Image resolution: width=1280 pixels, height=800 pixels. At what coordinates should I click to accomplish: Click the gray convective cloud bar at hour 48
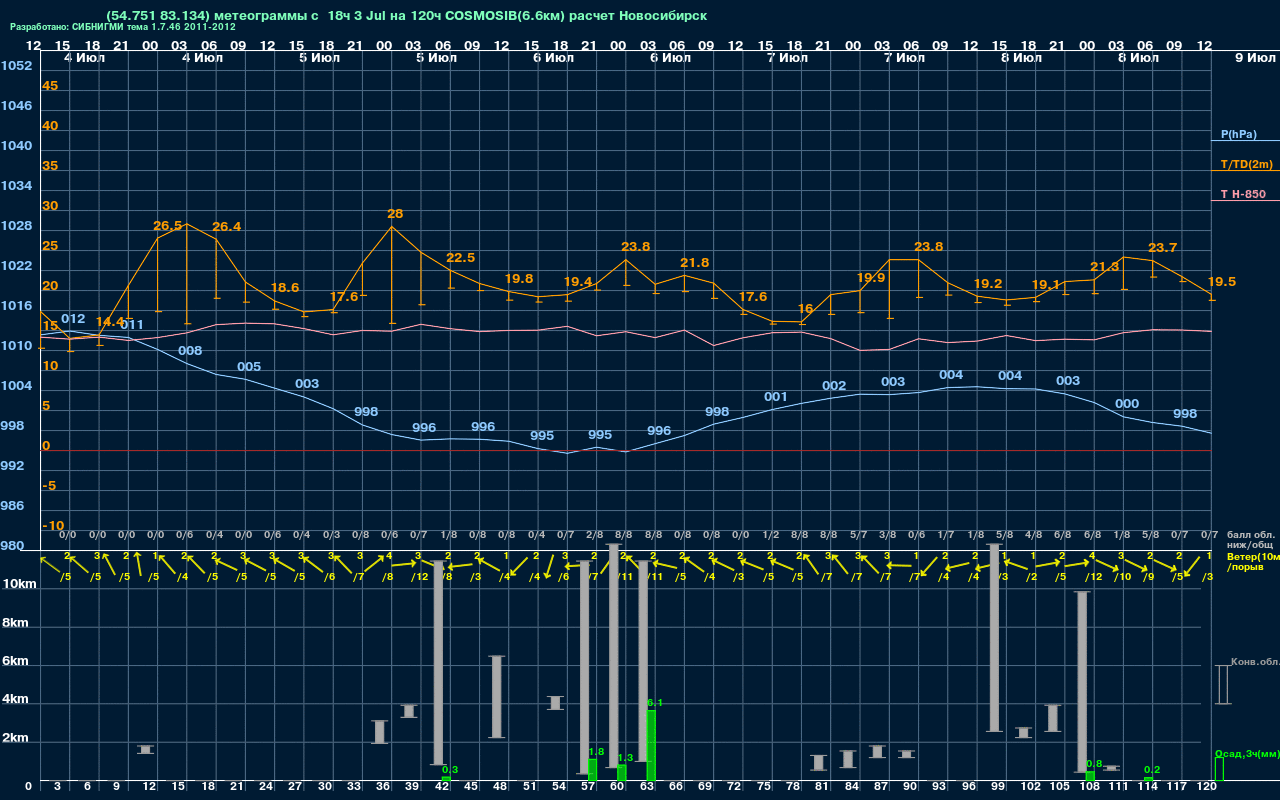click(x=497, y=697)
